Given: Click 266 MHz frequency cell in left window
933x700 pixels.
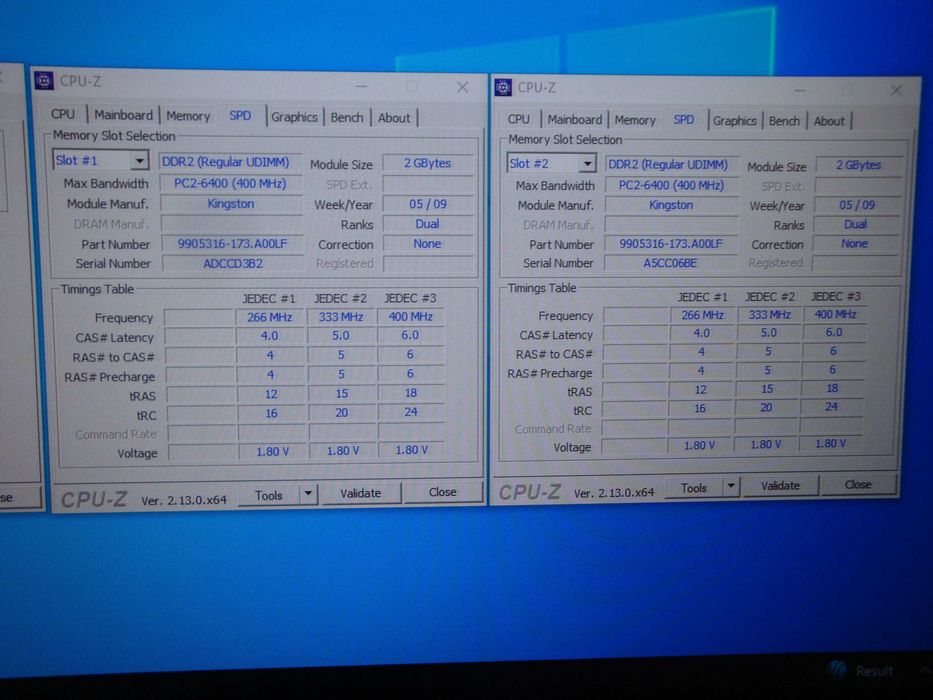Looking at the screenshot, I should 270,317.
